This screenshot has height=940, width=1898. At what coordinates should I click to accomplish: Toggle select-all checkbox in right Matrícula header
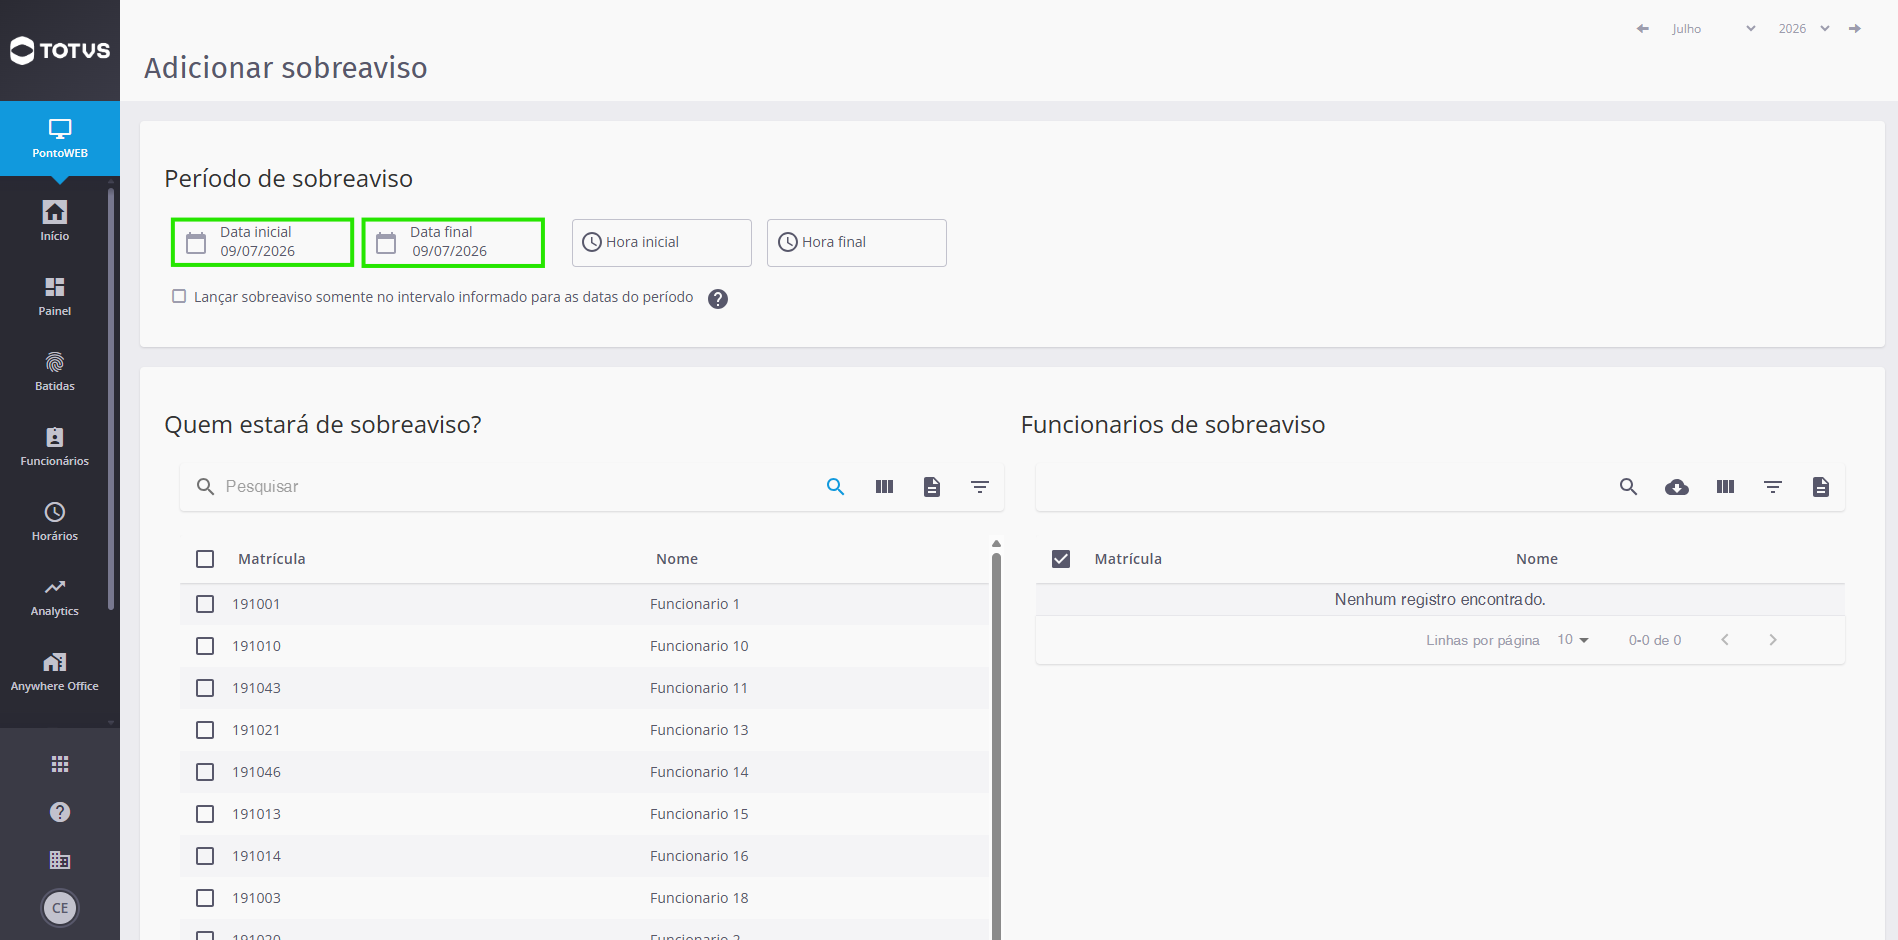pos(1061,559)
